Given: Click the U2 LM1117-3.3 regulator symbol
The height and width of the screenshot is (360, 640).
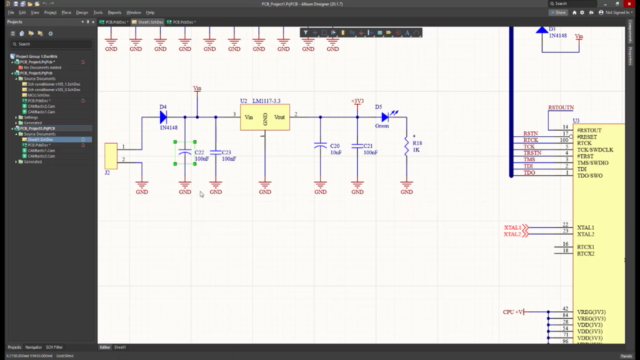Looking at the screenshot, I should coord(265,118).
